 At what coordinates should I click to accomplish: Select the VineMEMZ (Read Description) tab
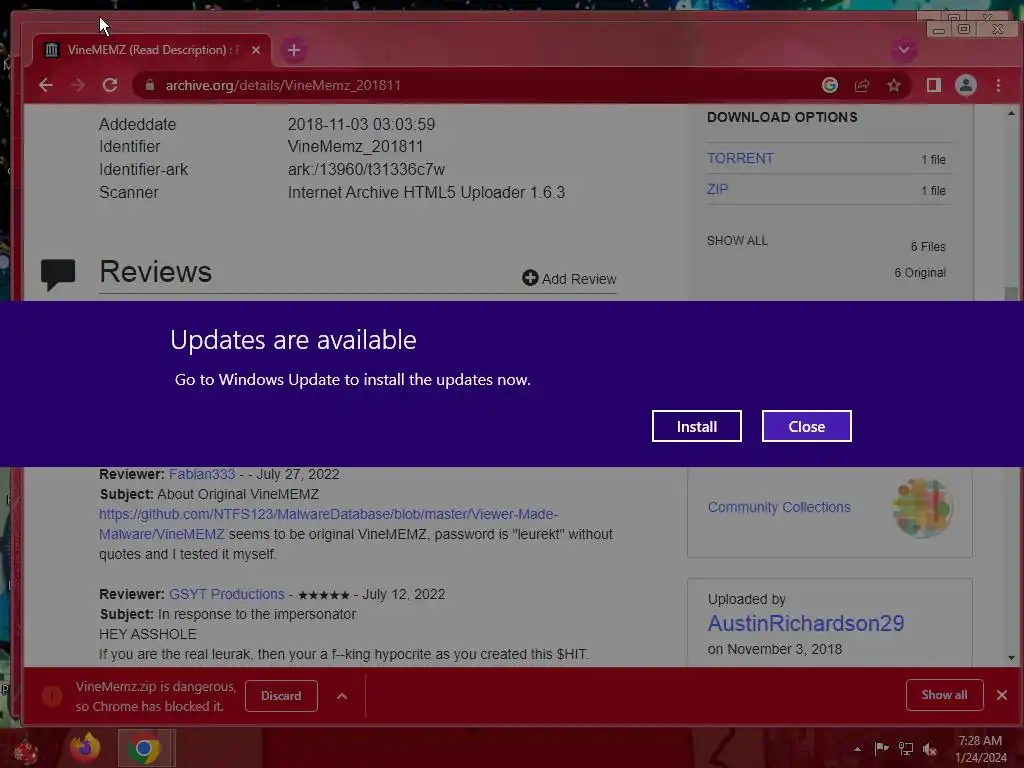tap(152, 50)
